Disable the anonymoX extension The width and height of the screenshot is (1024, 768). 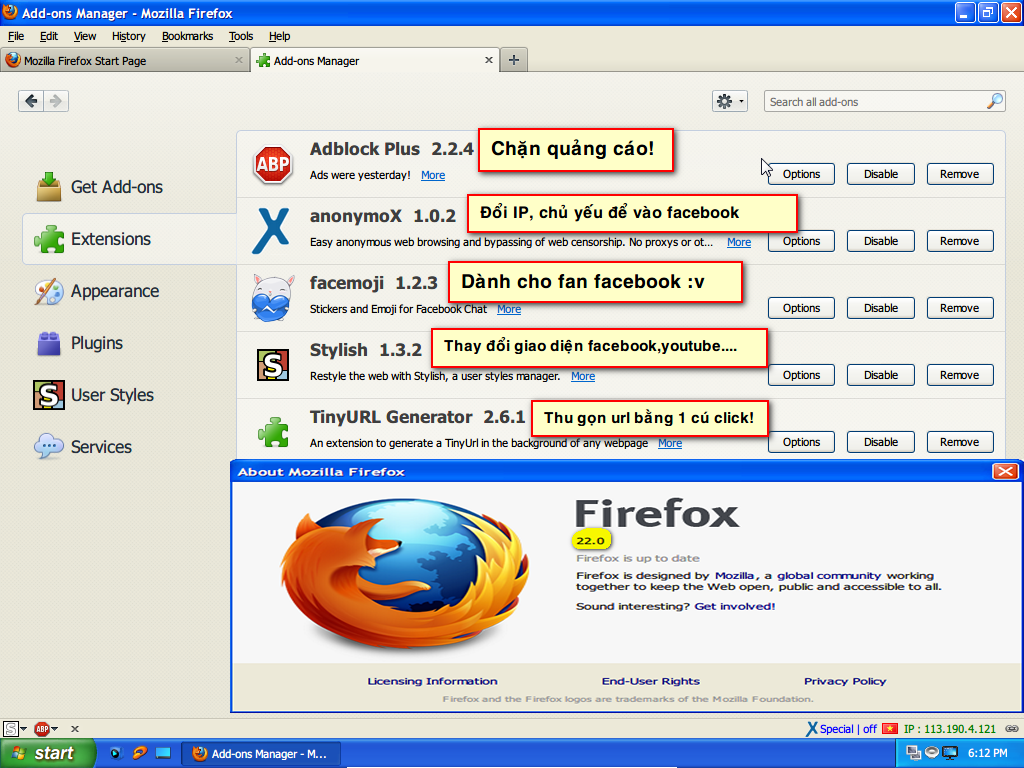point(881,241)
